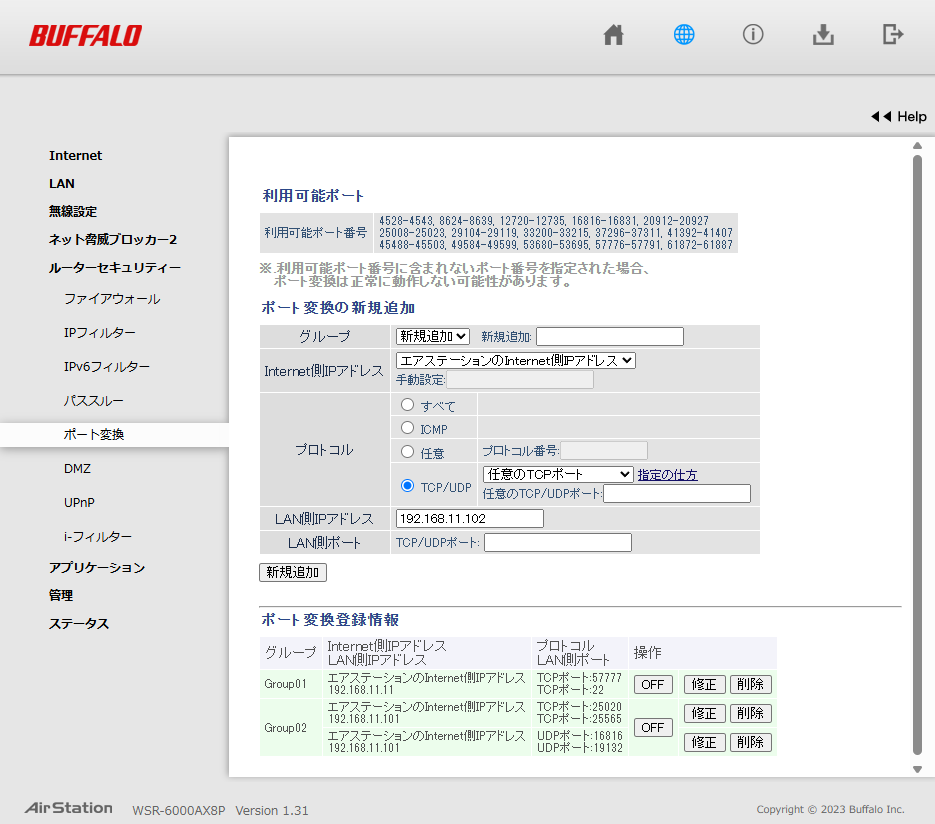Click the scrollbar down arrow
This screenshot has width=935, height=824.
(x=917, y=770)
